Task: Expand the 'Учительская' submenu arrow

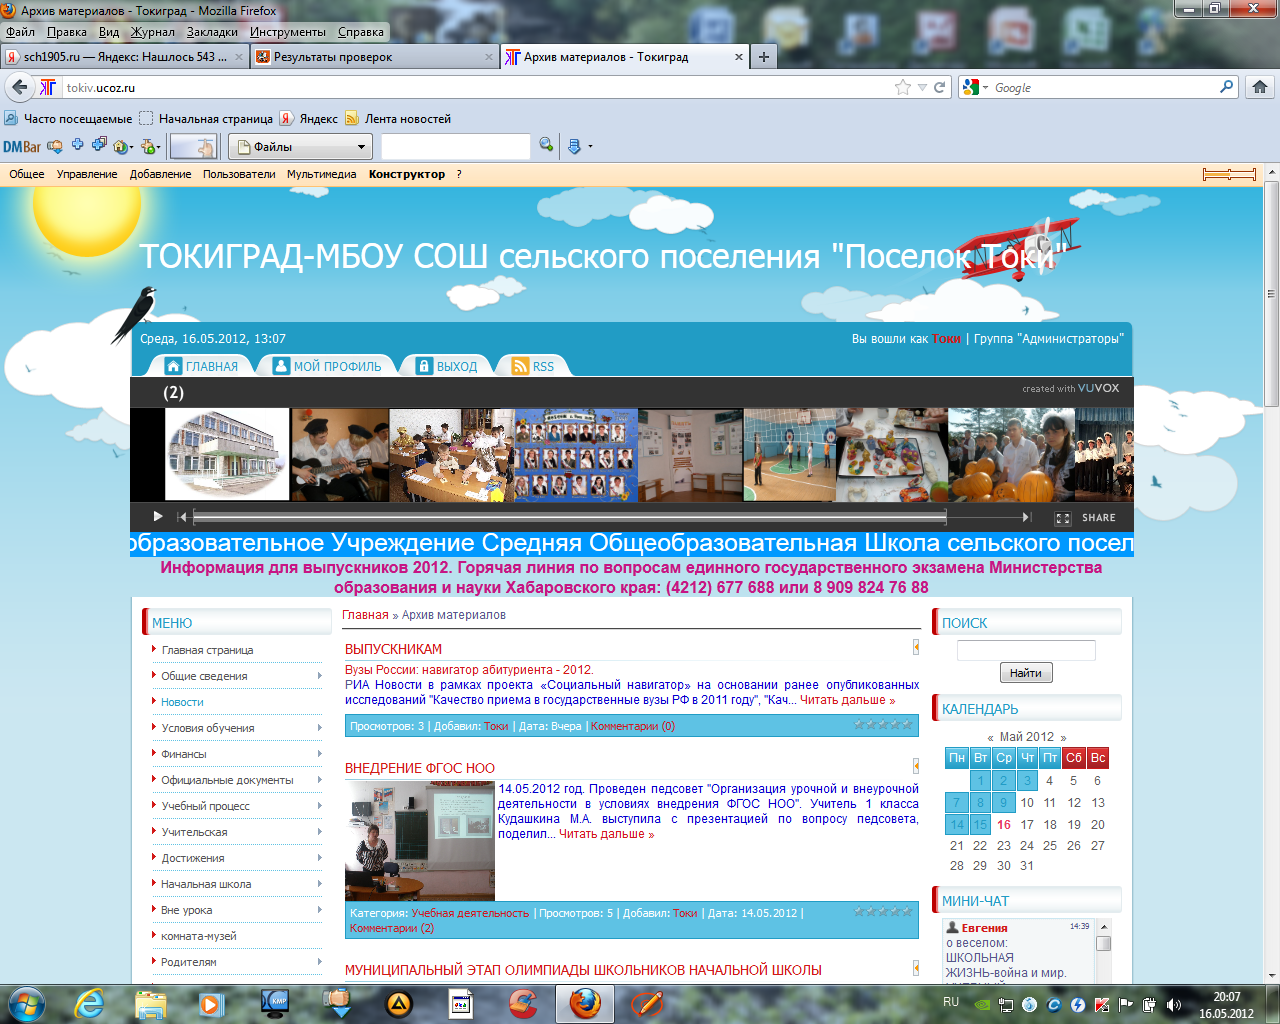Action: pos(319,832)
